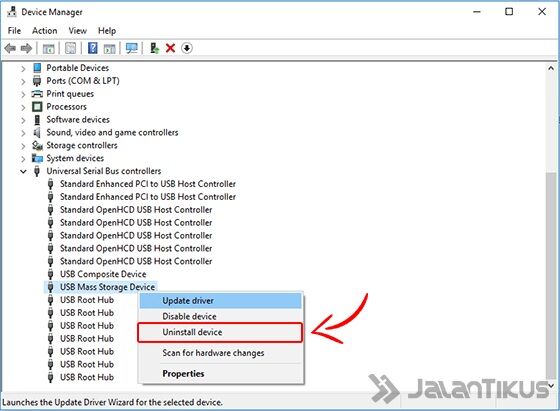560x411 pixels.
Task: Click the Back arrow toolbar icon
Action: pyautogui.click(x=10, y=48)
